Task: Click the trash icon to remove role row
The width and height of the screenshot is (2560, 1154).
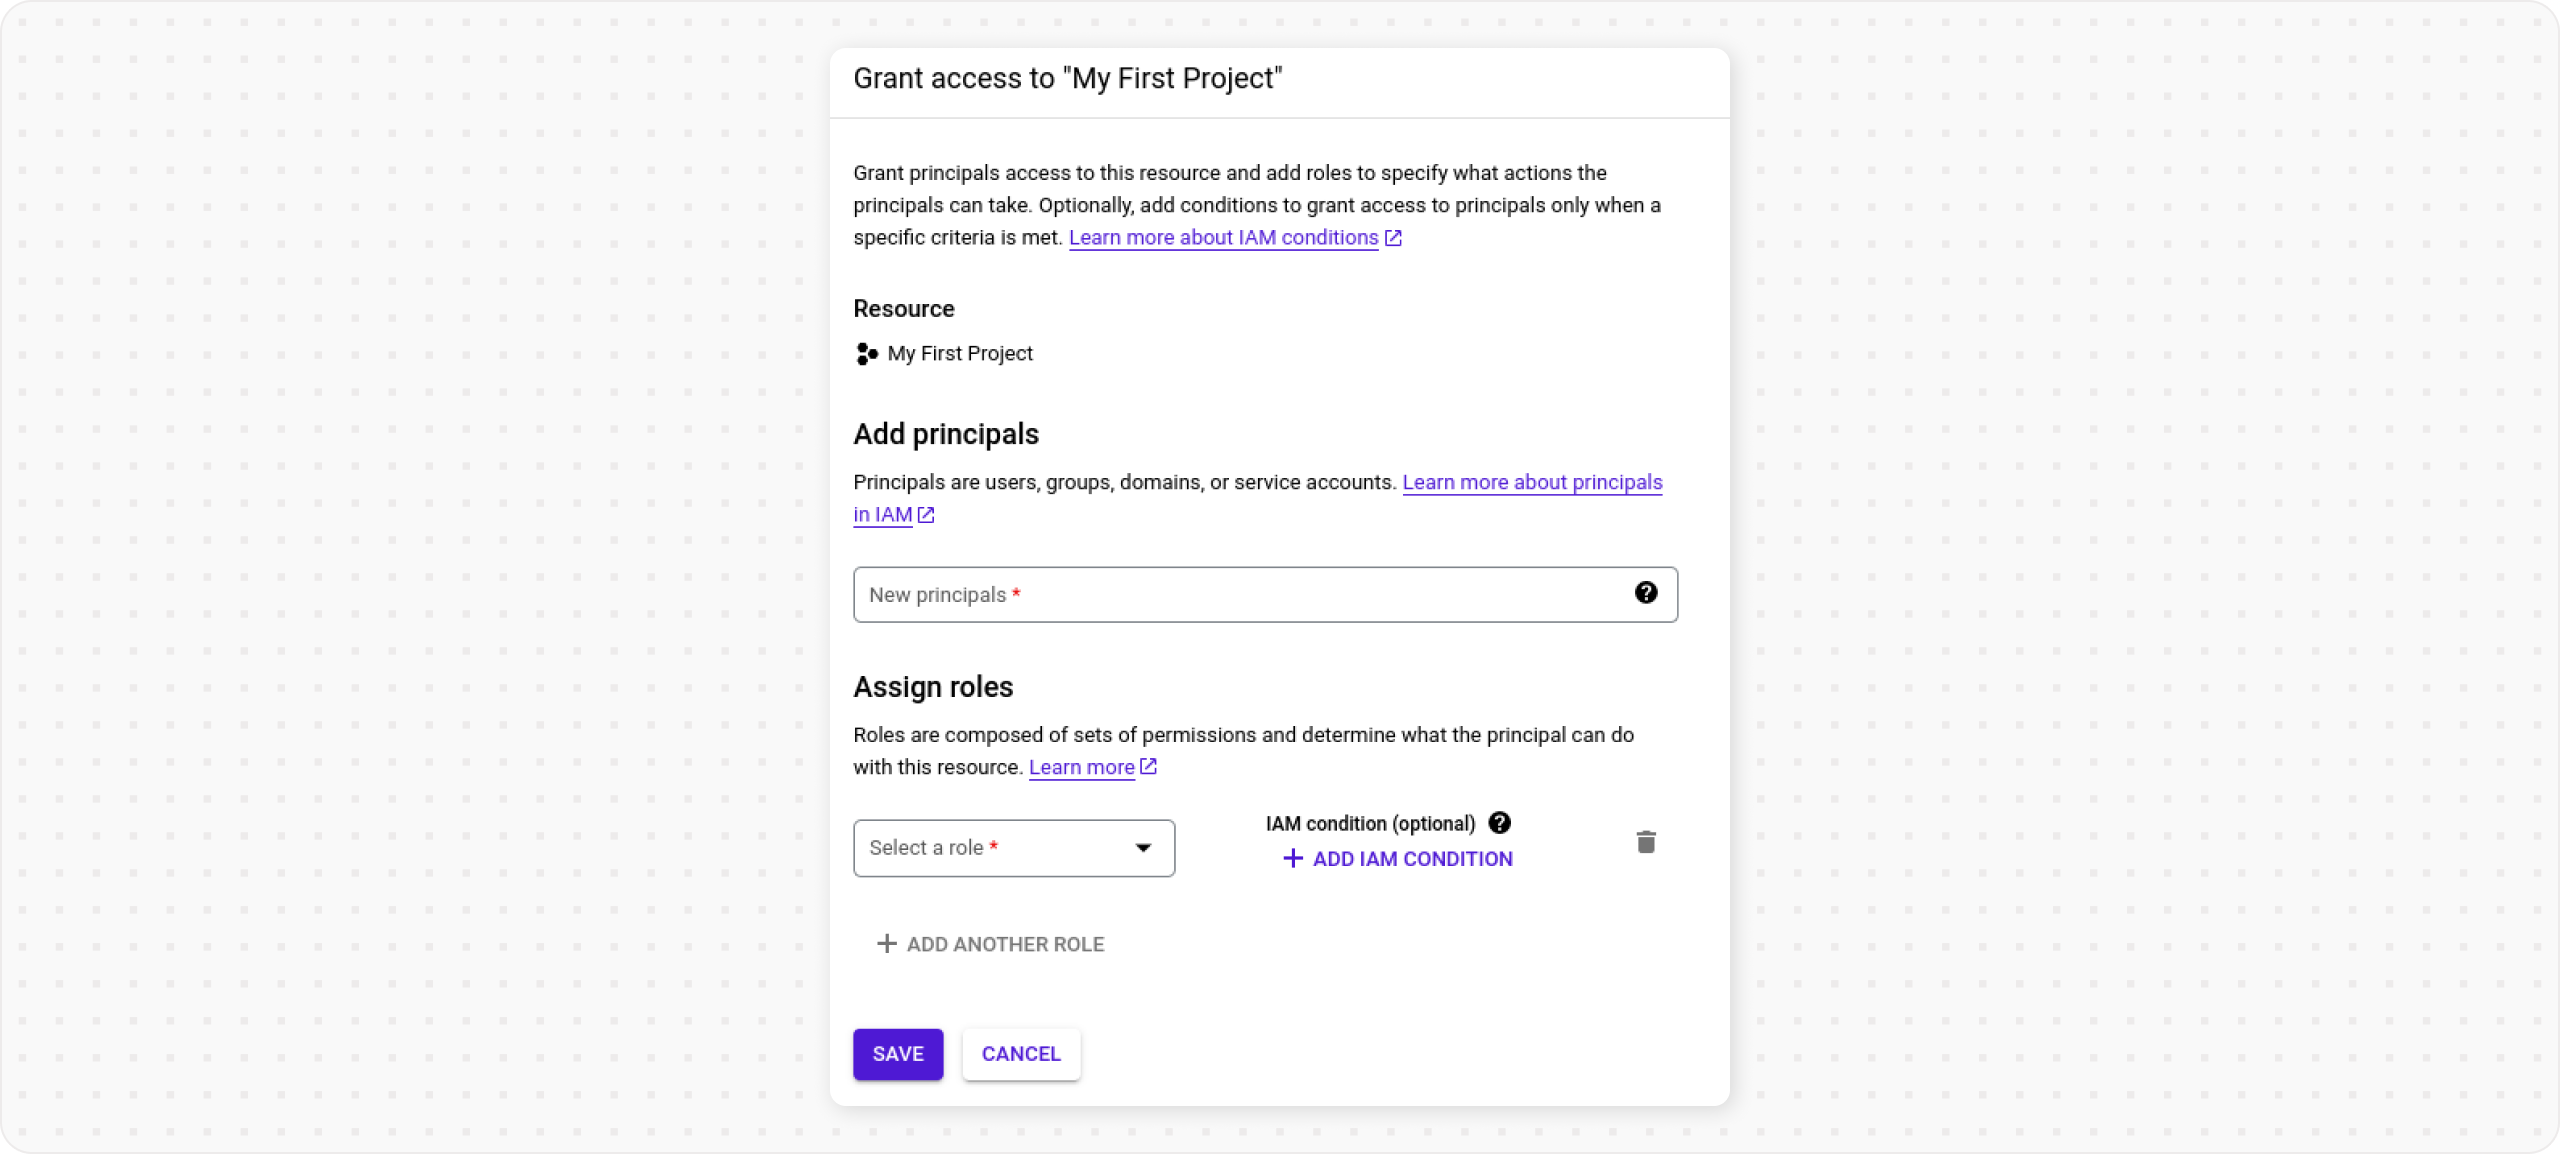Action: tap(1646, 842)
